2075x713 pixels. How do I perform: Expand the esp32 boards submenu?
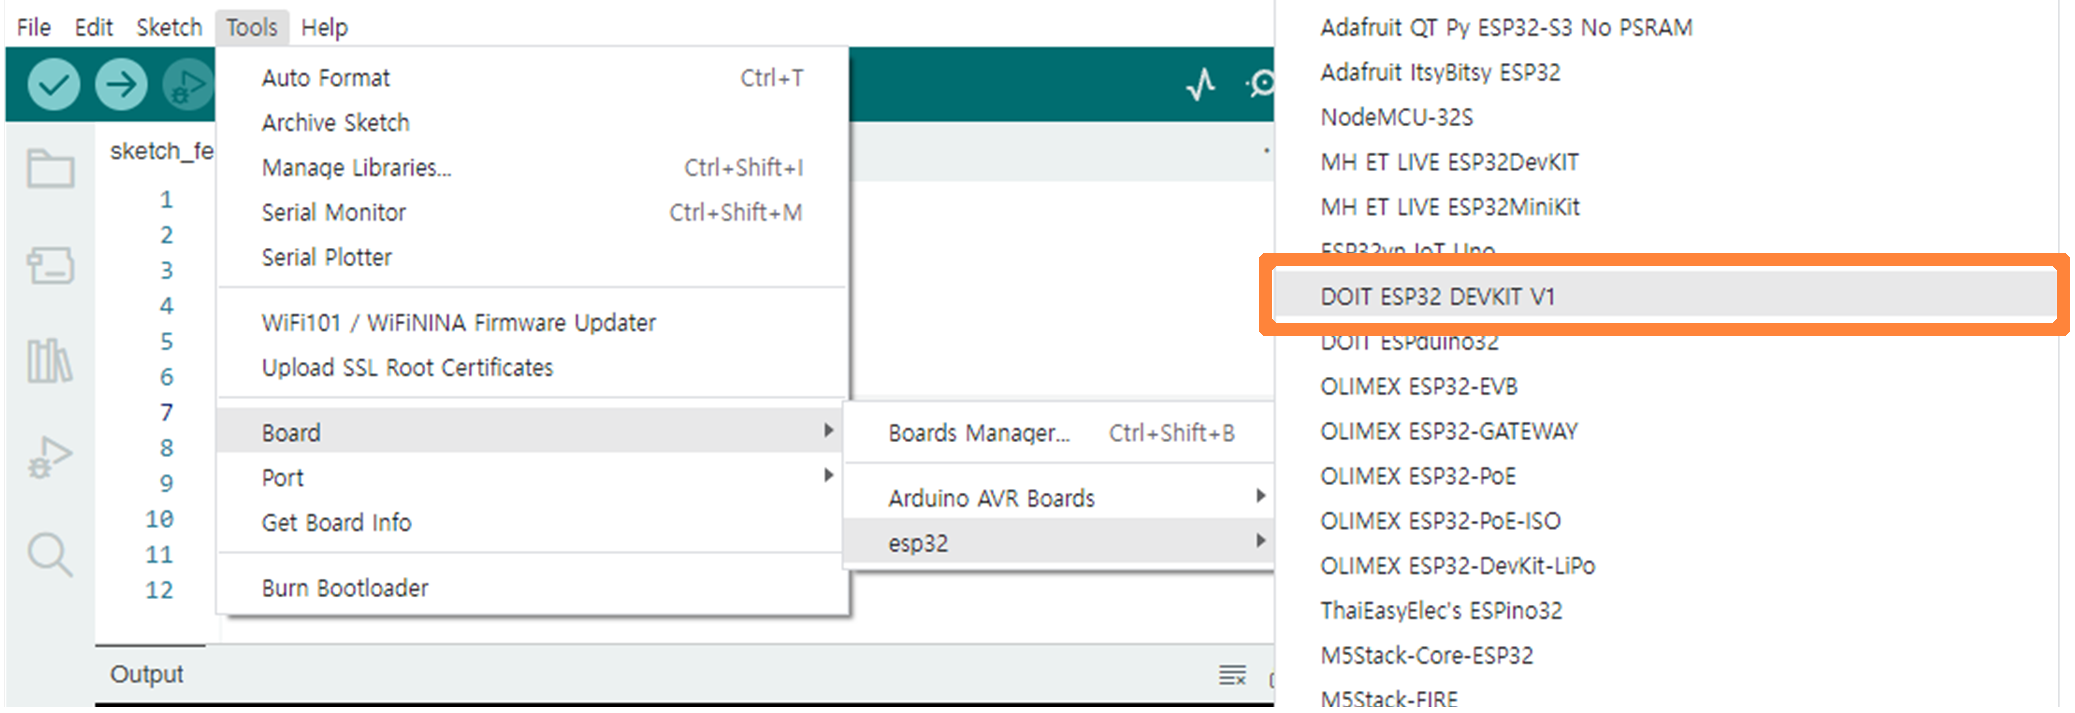click(1060, 541)
